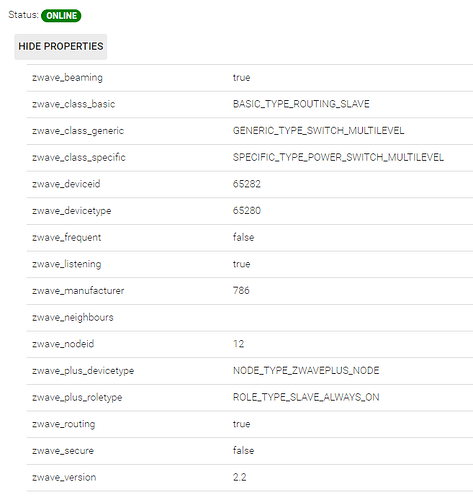Screen dimensions: 473x500
Task: Click the NODE_TYPE_ZWAVEPLUS_NODE value
Action: tap(306, 371)
